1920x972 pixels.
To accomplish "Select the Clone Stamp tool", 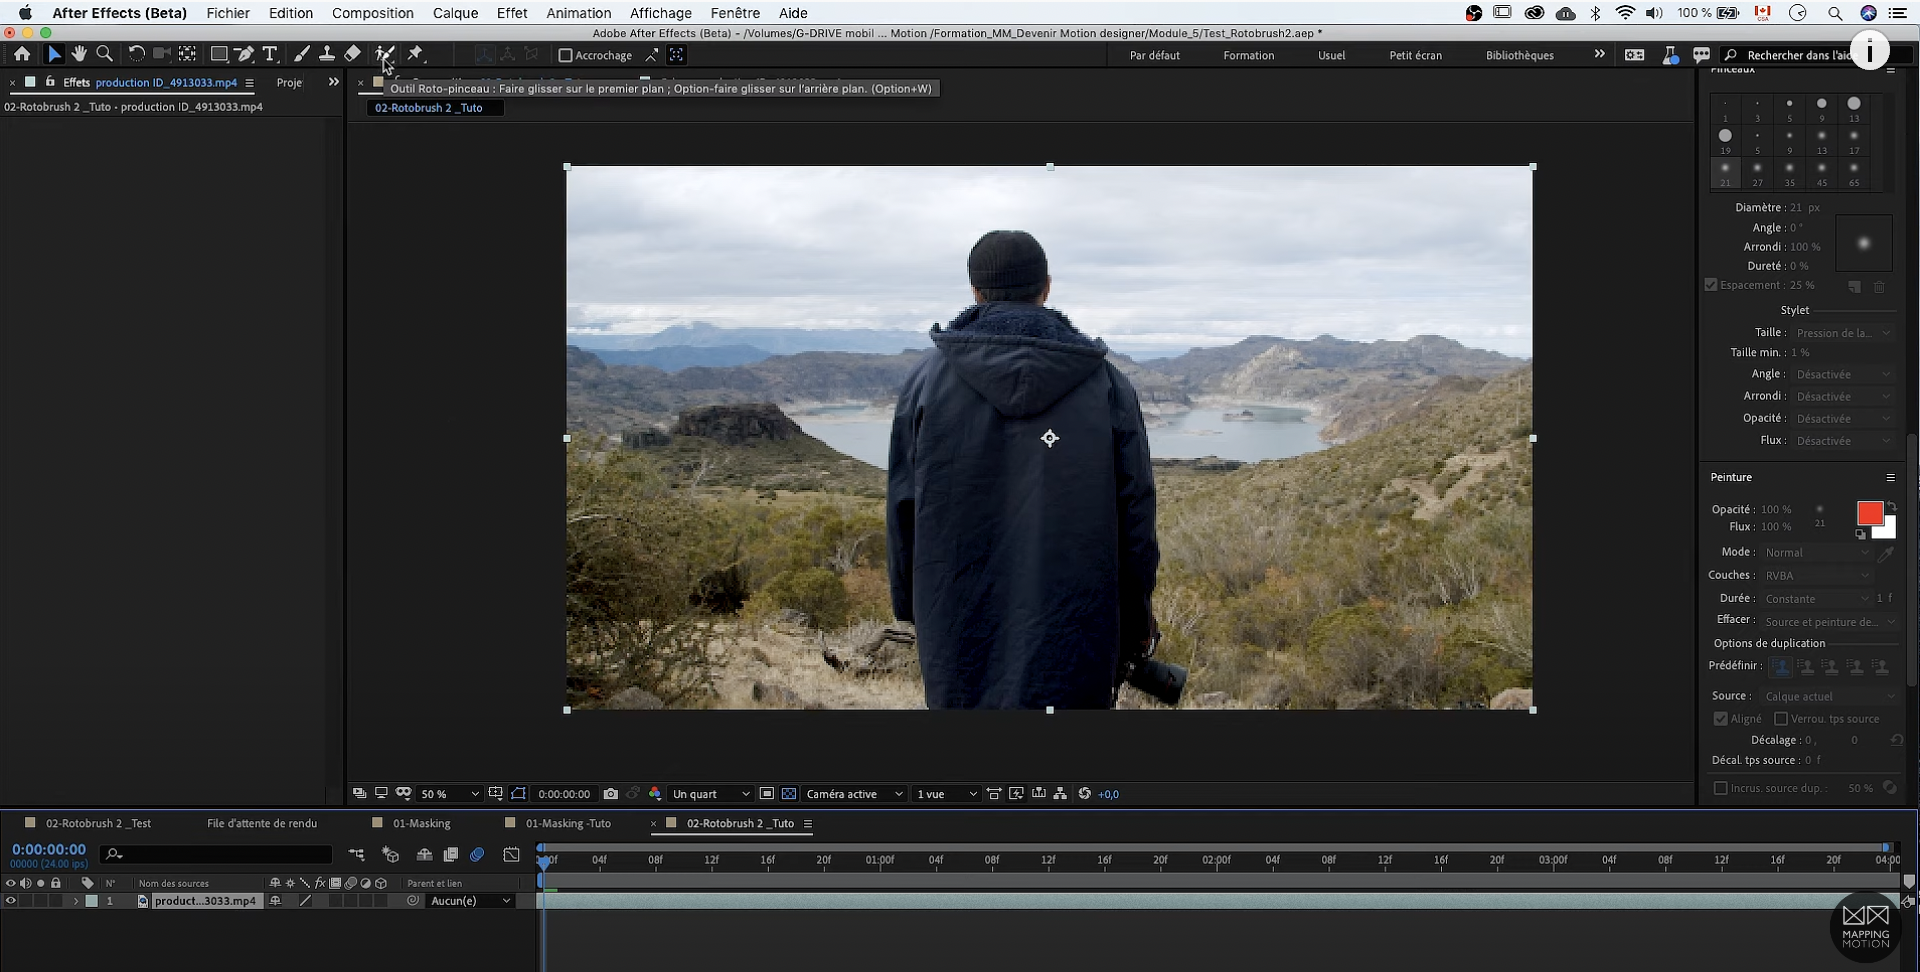I will pos(326,54).
